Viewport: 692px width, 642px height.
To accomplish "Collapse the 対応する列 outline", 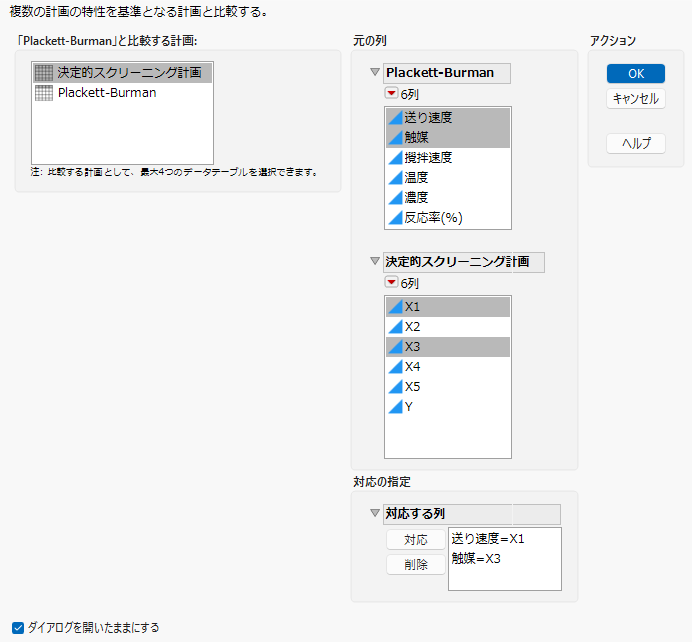I will pos(375,513).
